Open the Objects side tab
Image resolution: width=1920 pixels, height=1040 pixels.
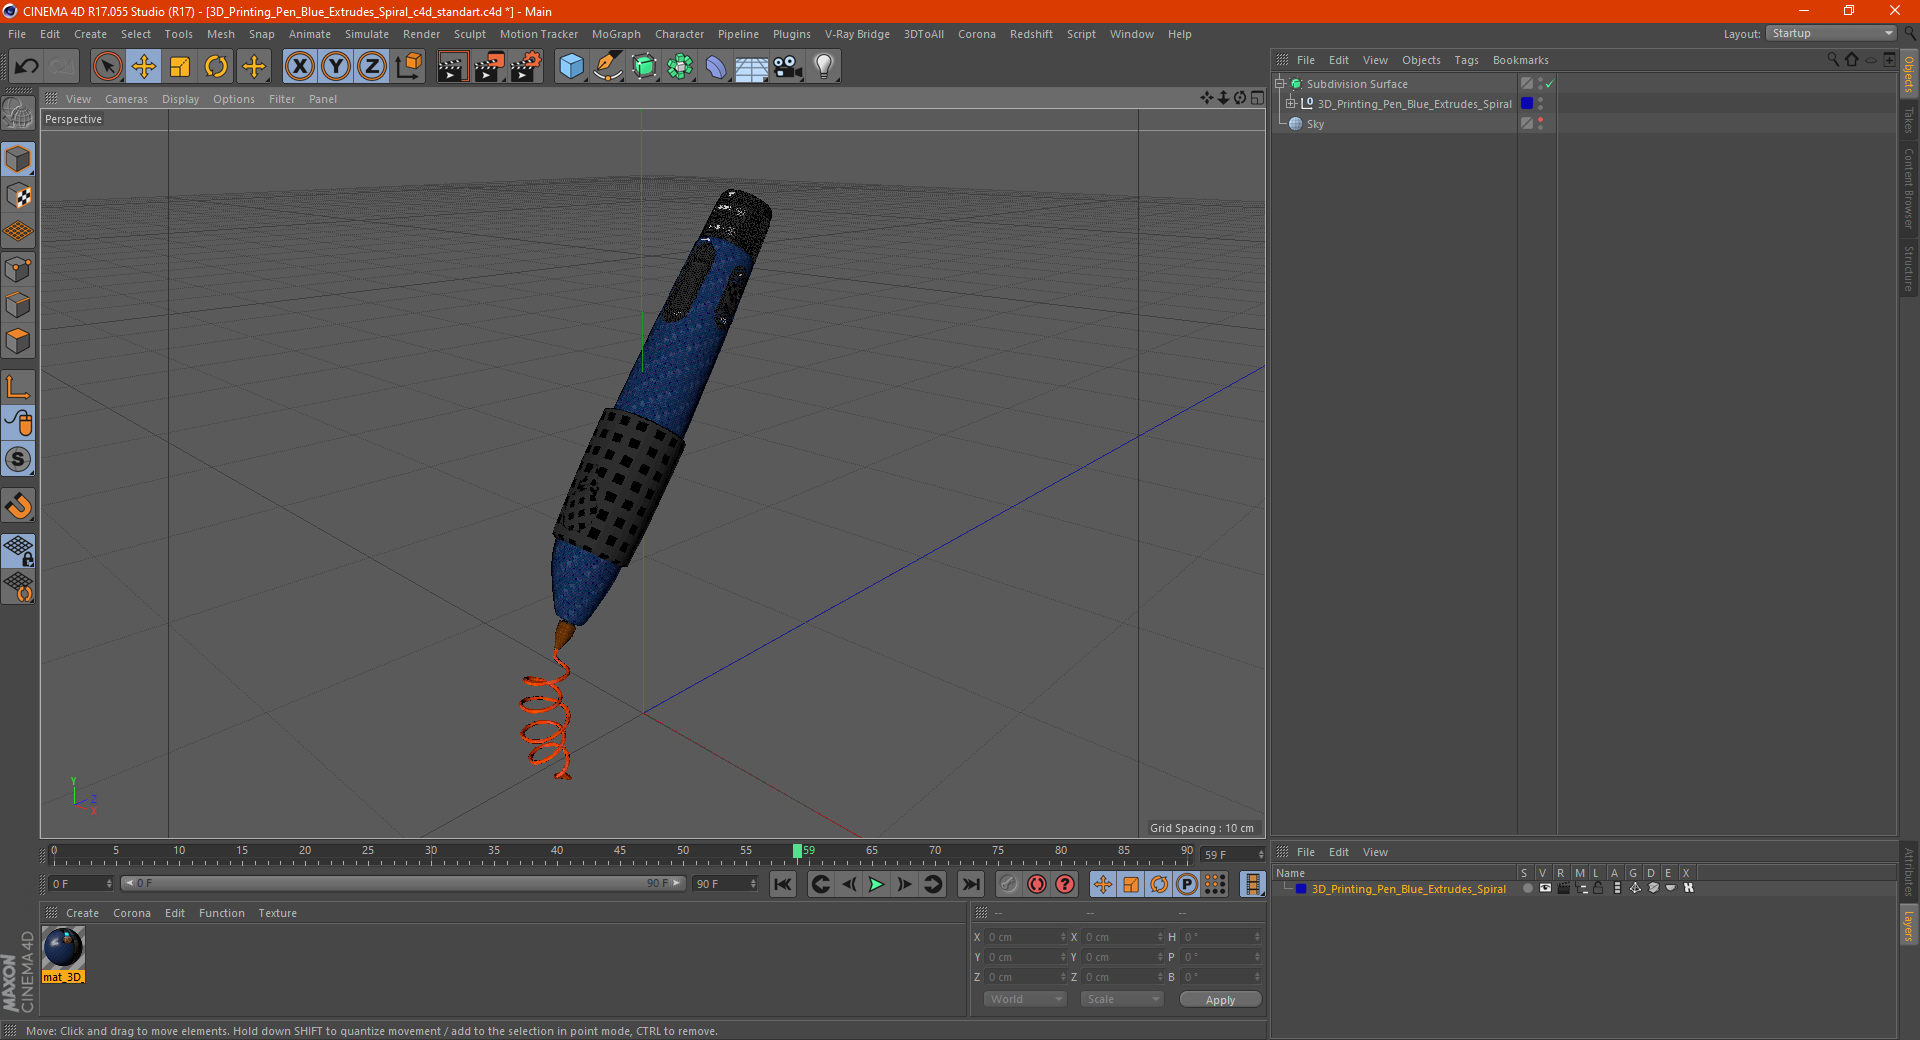click(x=1909, y=74)
